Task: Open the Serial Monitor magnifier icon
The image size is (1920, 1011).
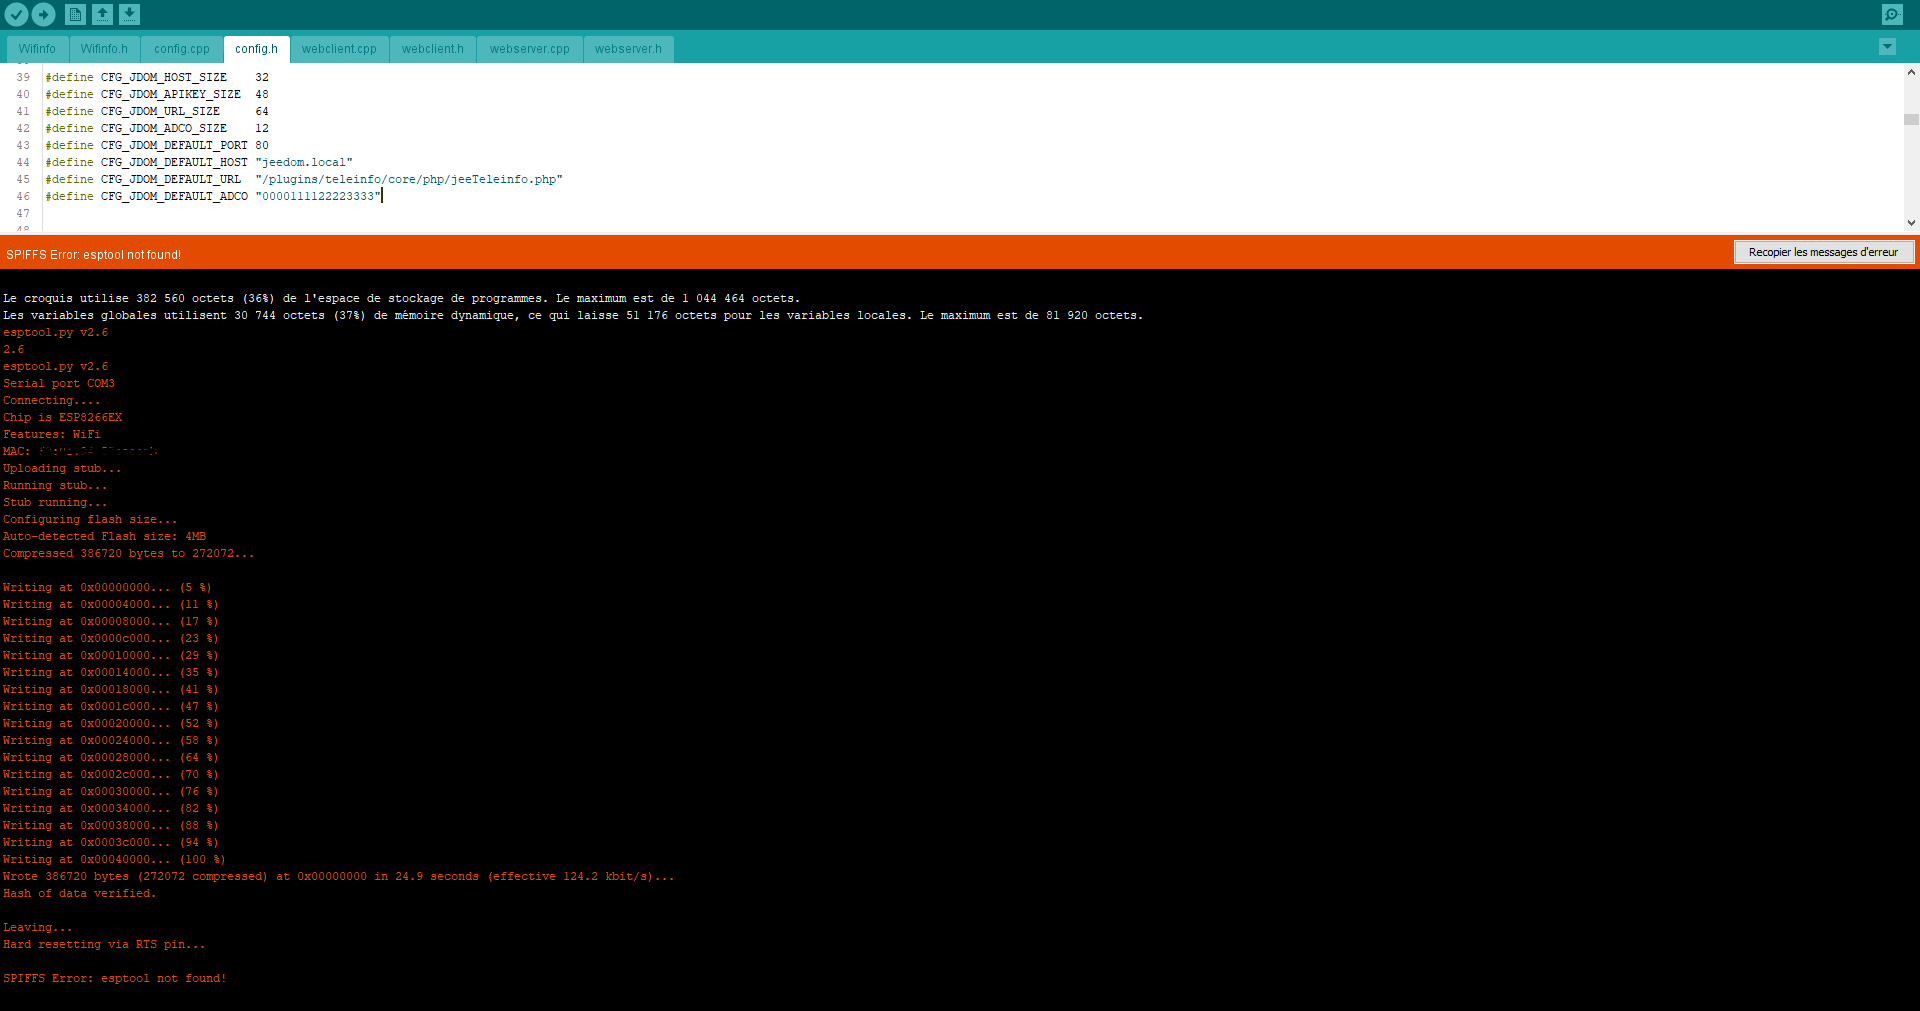Action: 1891,14
